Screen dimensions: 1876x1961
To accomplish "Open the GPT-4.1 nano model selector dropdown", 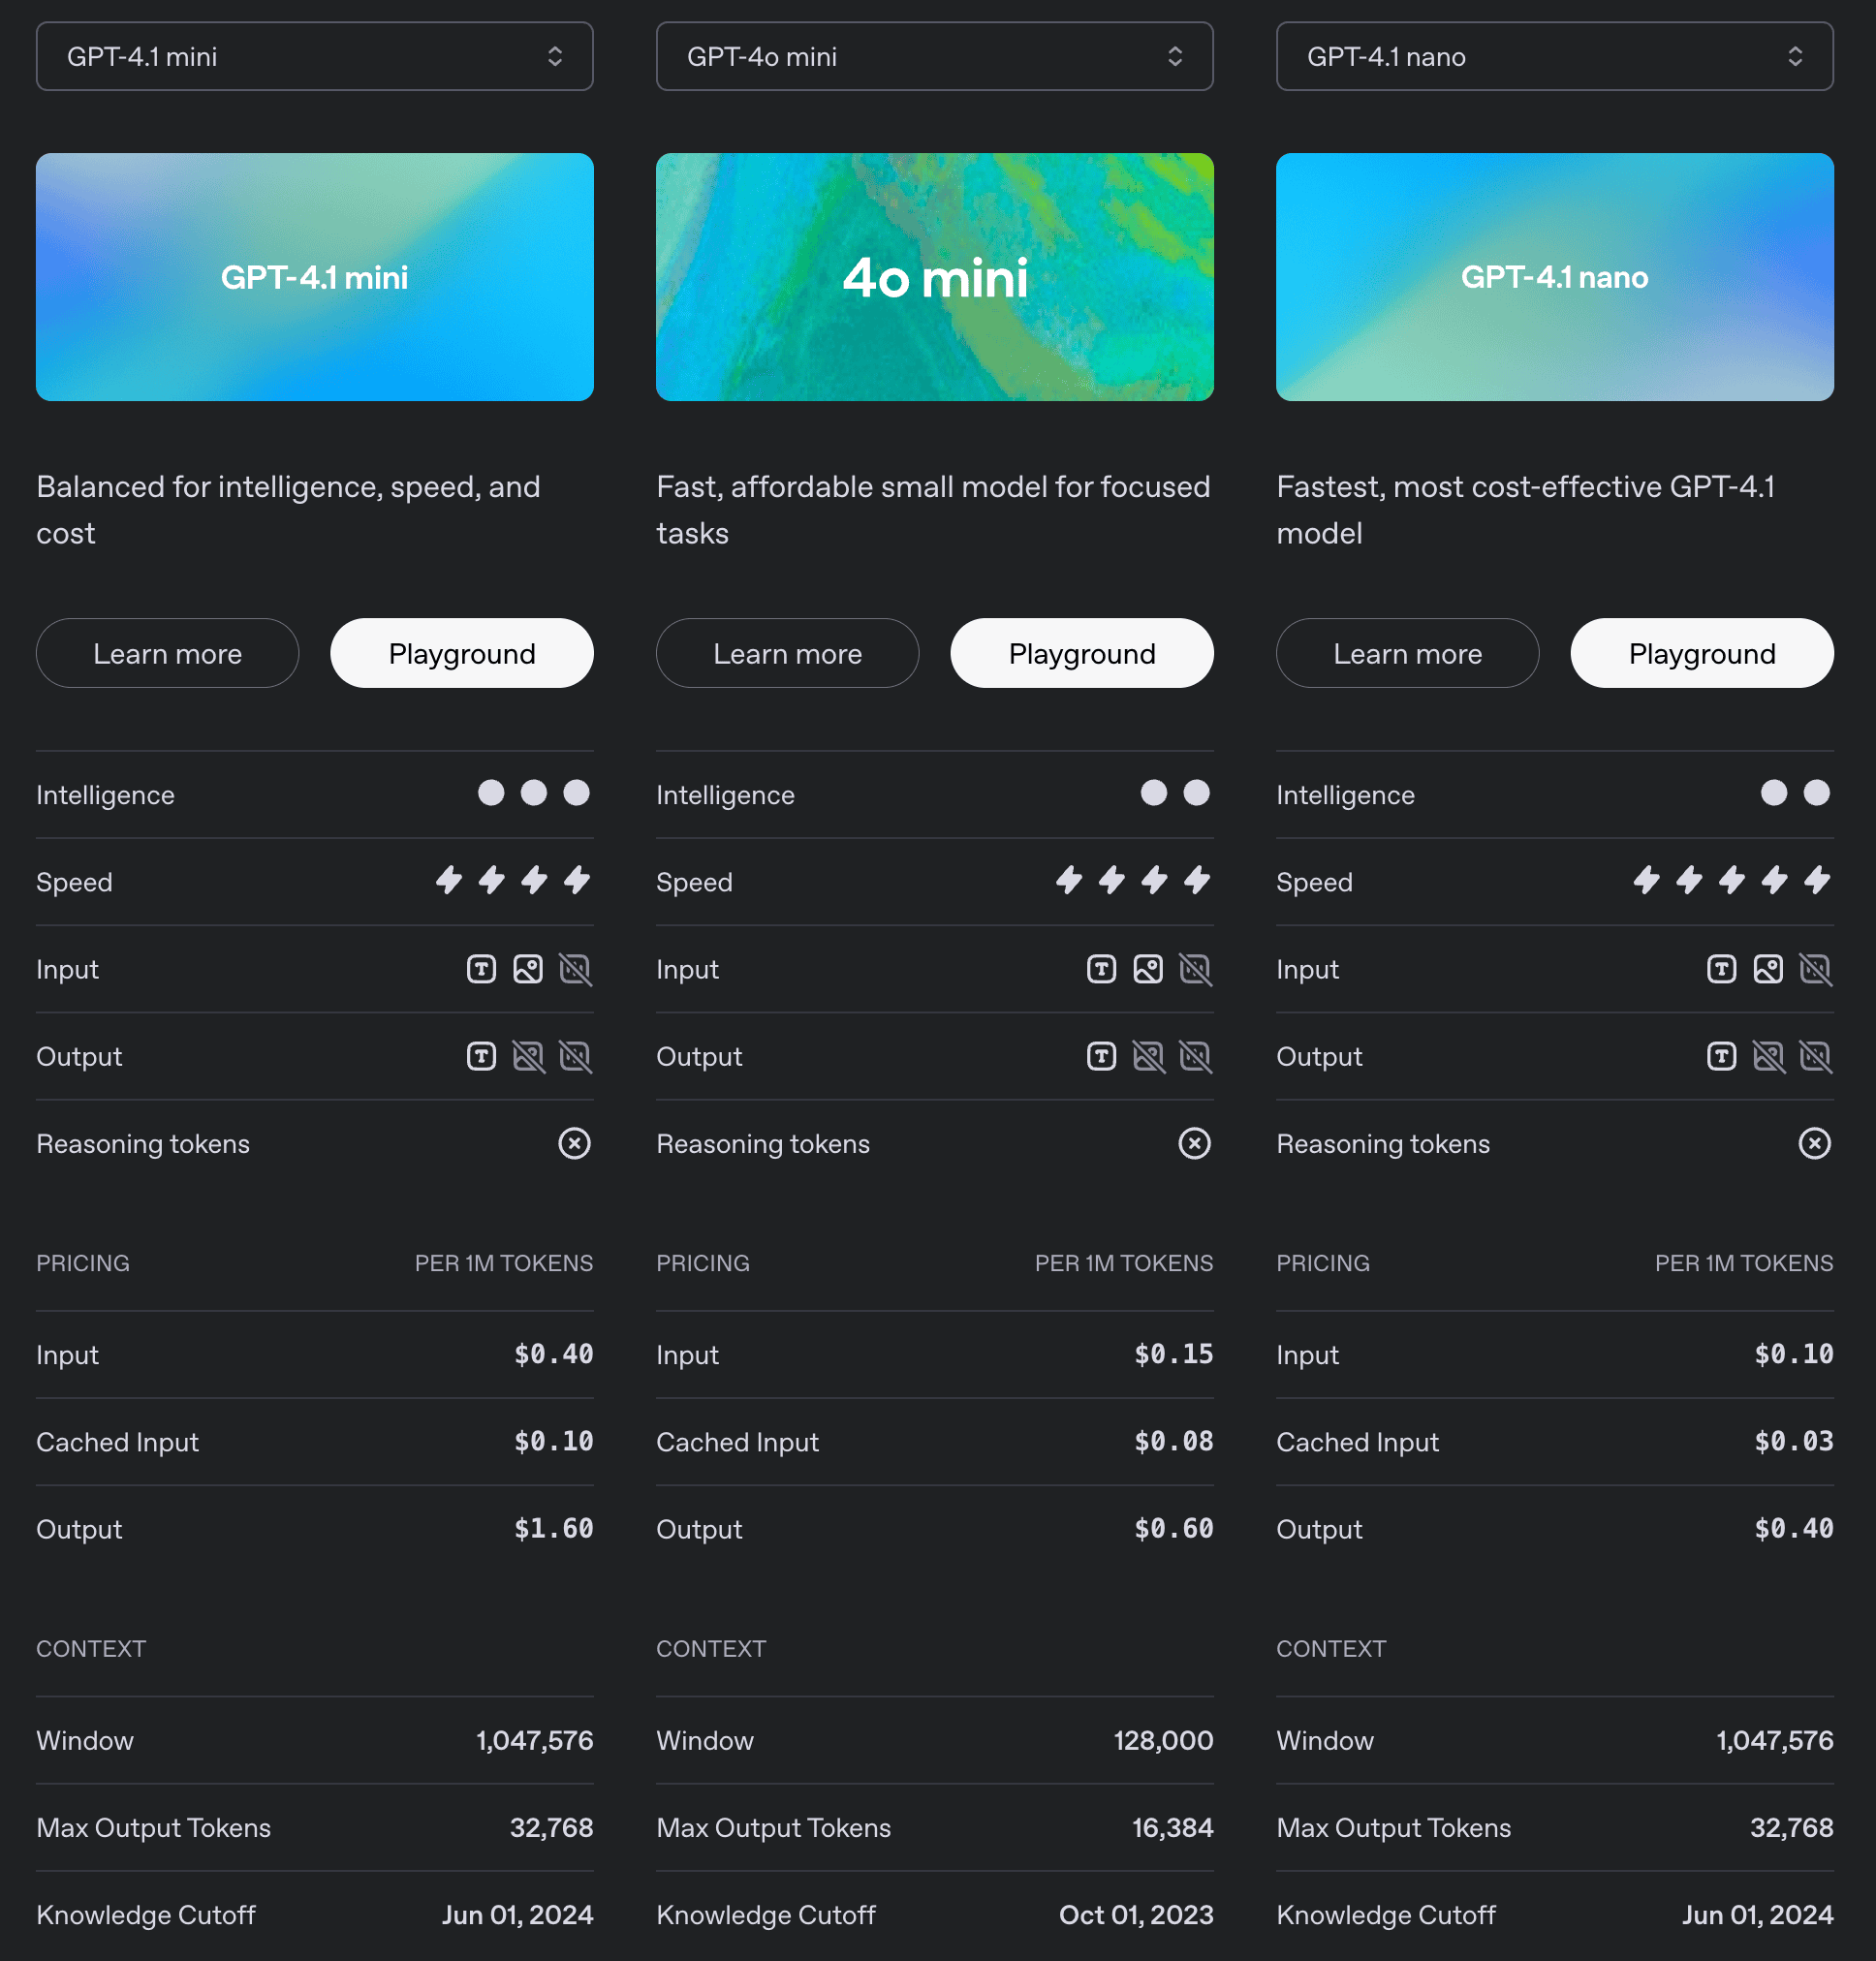I will click(1554, 56).
